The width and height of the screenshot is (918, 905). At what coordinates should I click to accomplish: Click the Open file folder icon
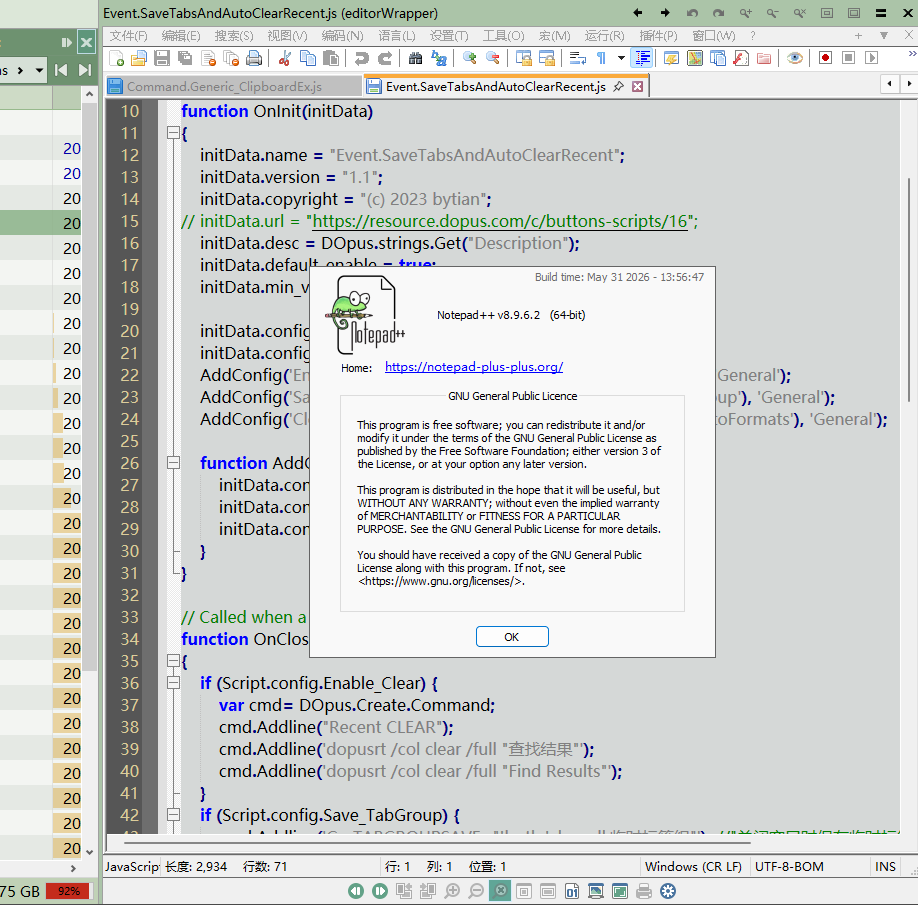tap(139, 58)
